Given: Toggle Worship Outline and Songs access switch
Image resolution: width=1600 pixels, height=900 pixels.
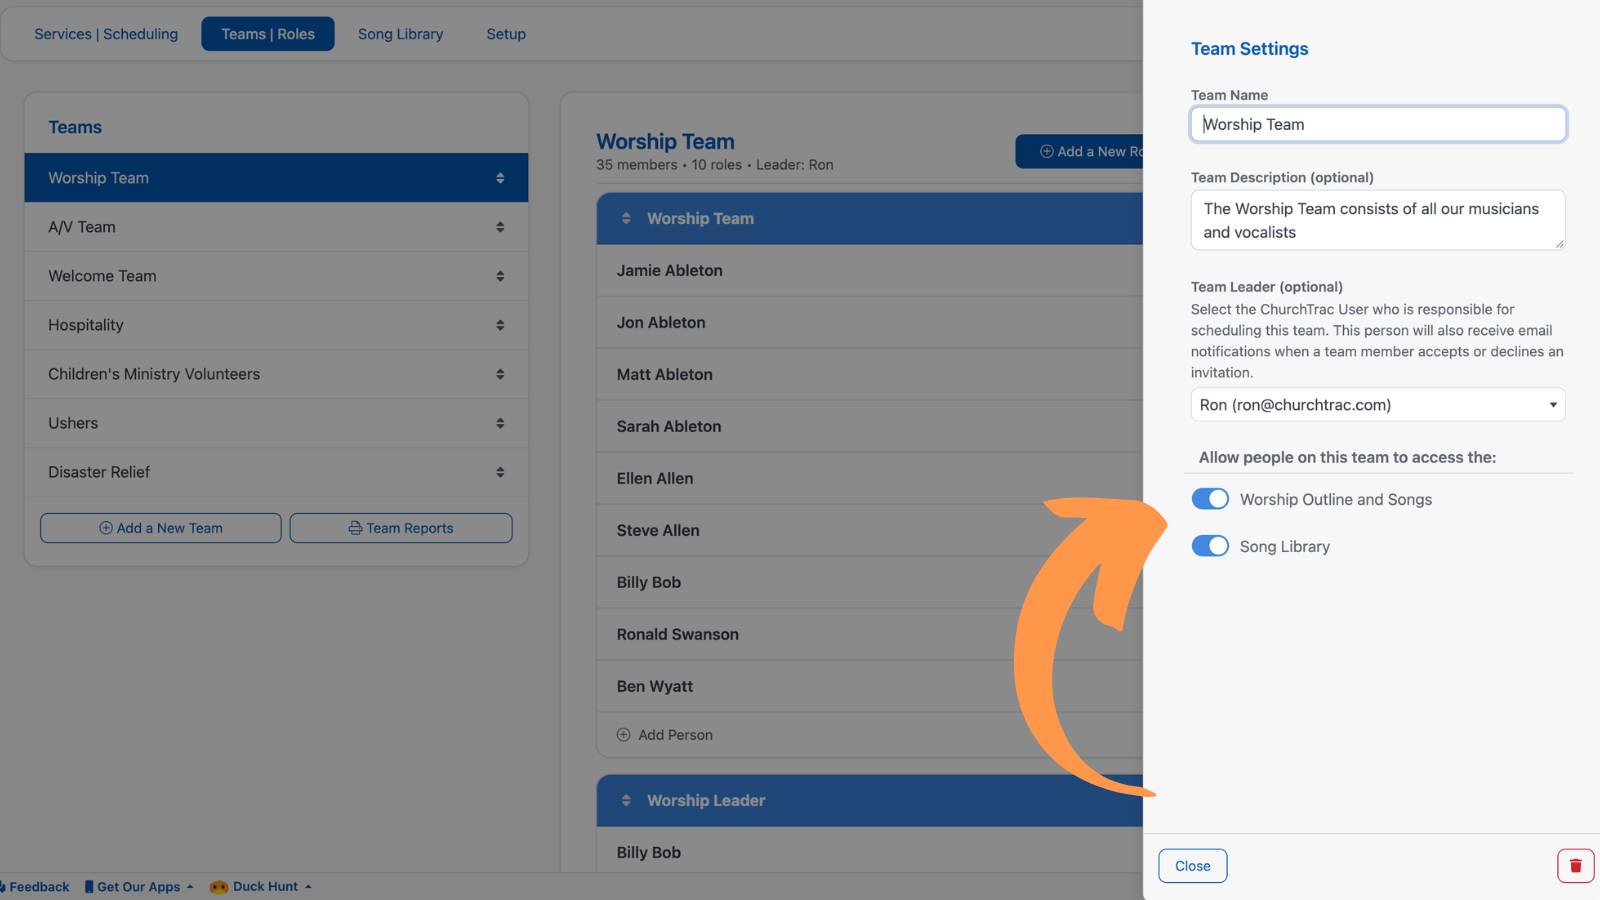Looking at the screenshot, I should [x=1210, y=499].
